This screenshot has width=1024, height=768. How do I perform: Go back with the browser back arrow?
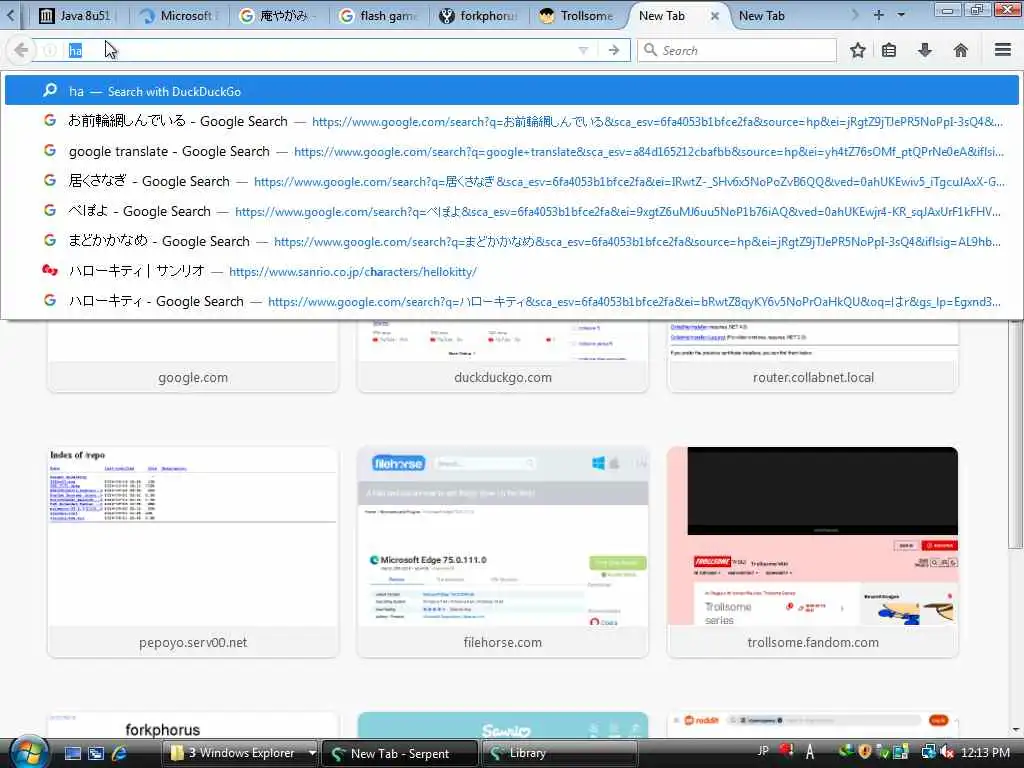coord(20,50)
